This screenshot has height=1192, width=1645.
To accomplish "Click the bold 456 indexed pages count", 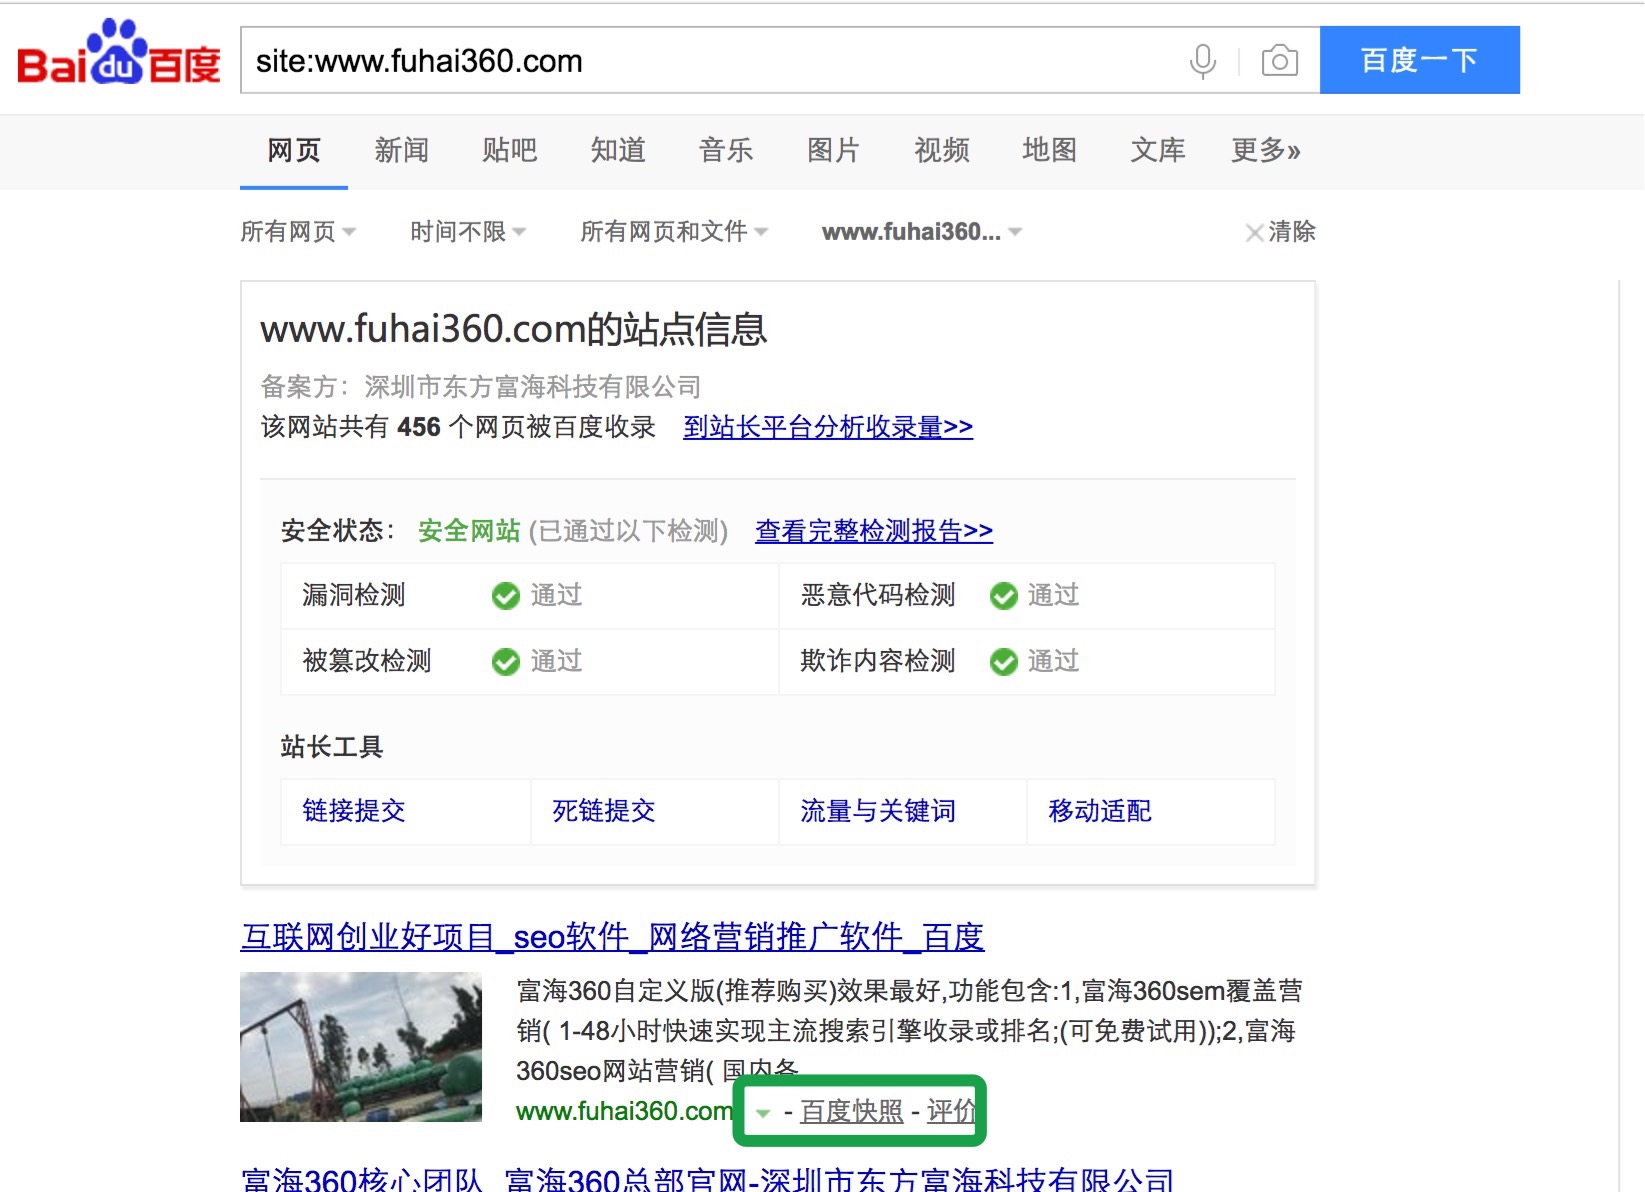I will tap(419, 427).
